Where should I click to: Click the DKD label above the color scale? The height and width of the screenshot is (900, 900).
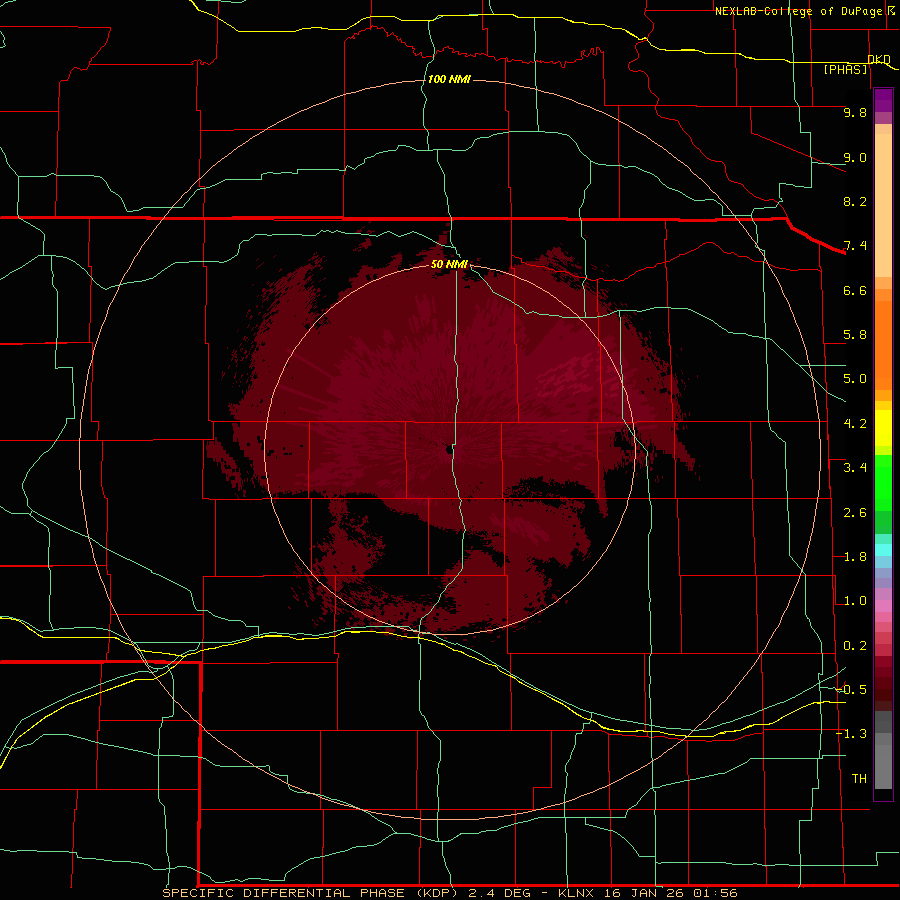tap(879, 59)
